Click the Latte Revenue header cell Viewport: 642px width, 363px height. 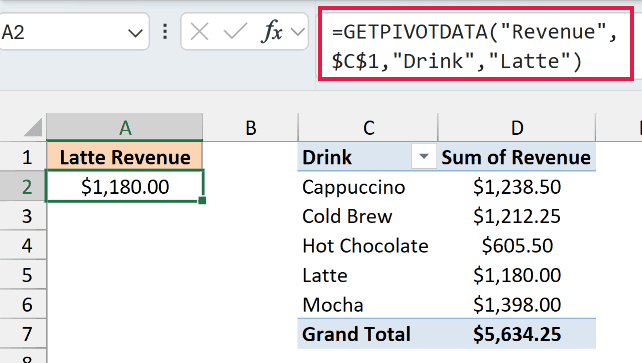(125, 157)
